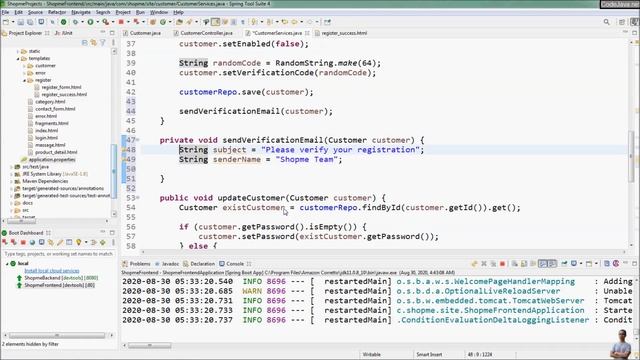Viewport: 640px width, 360px height.
Task: Click the green Boot Dashboard icon in main toolbar
Action: [x=64, y=22]
